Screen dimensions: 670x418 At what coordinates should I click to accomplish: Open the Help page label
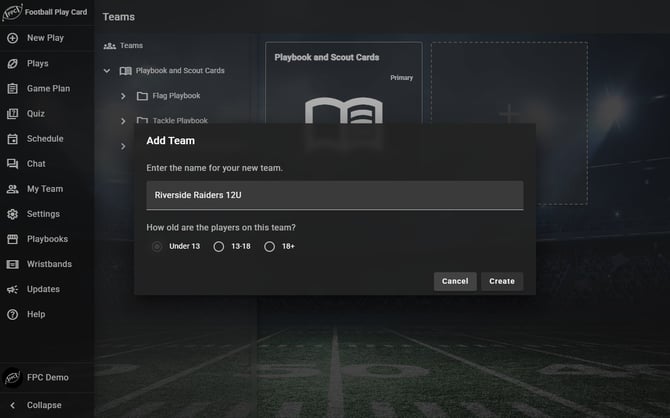coord(36,315)
